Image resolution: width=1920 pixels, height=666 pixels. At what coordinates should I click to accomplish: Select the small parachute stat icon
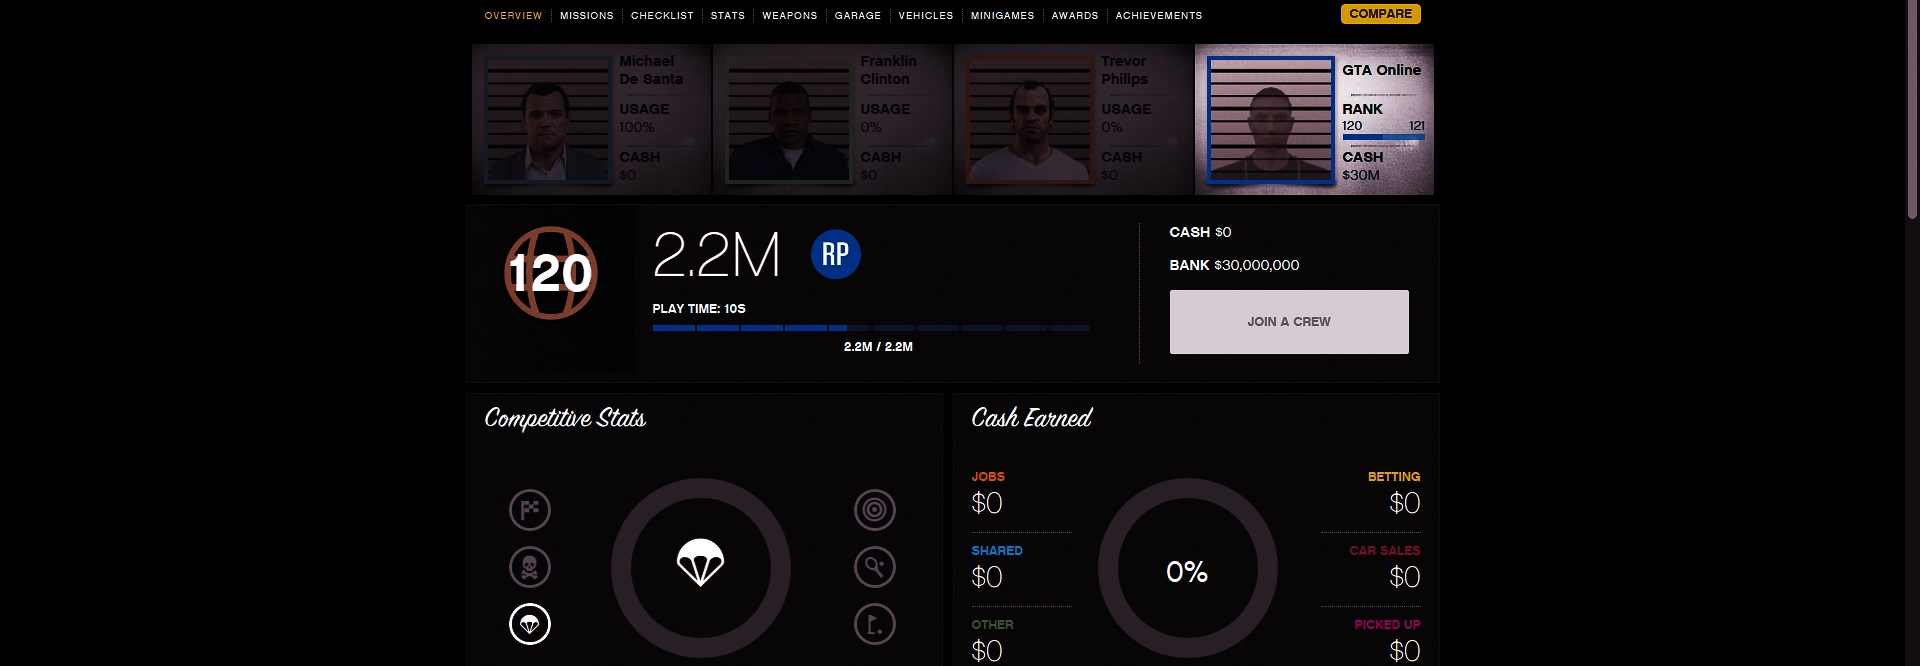(x=530, y=624)
